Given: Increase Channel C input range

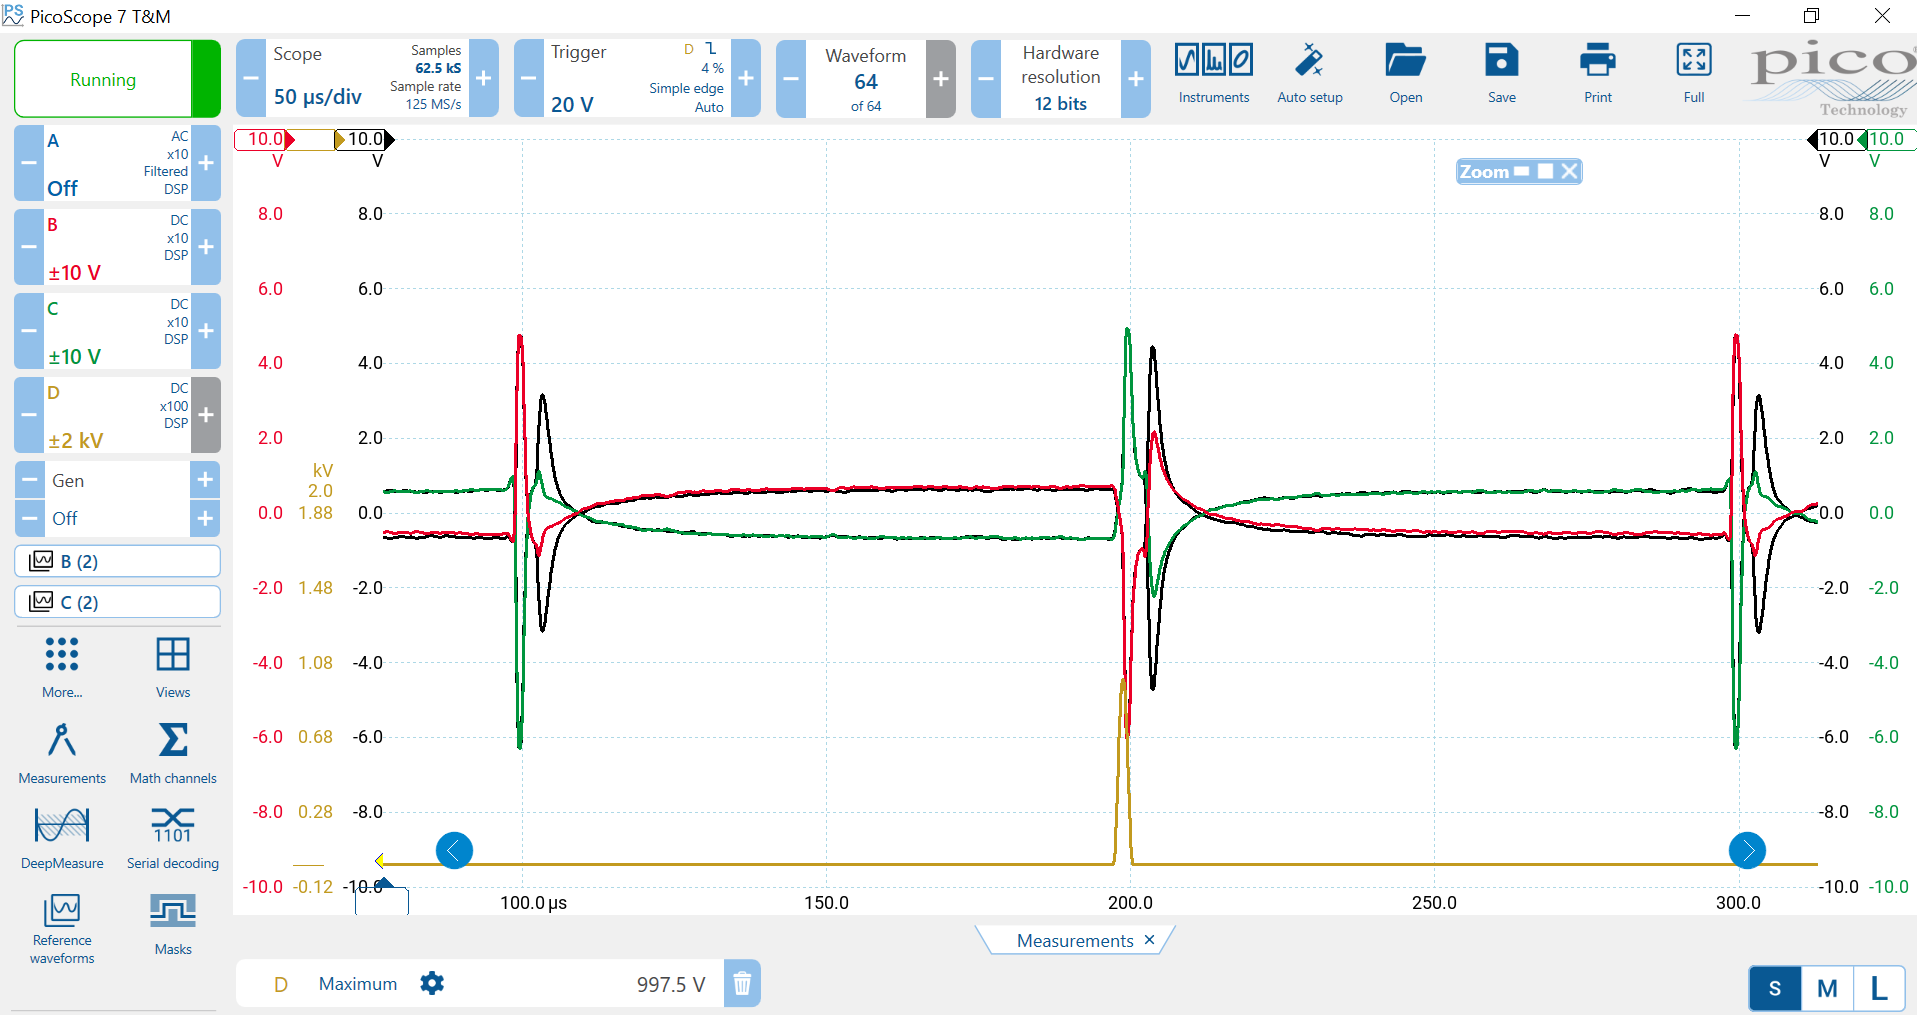Looking at the screenshot, I should (x=206, y=331).
